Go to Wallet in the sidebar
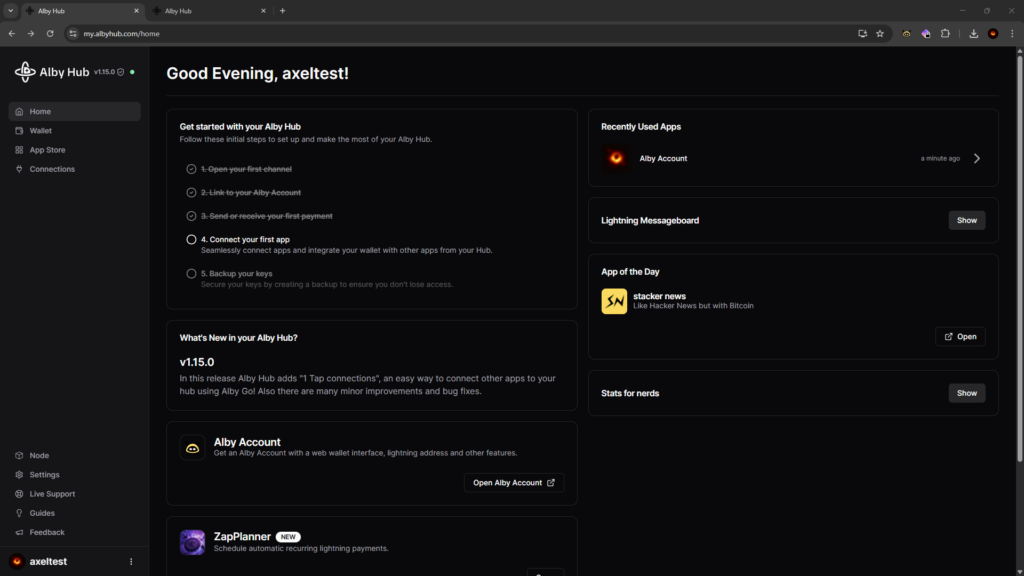Screen dimensions: 1024x576 pos(40,131)
